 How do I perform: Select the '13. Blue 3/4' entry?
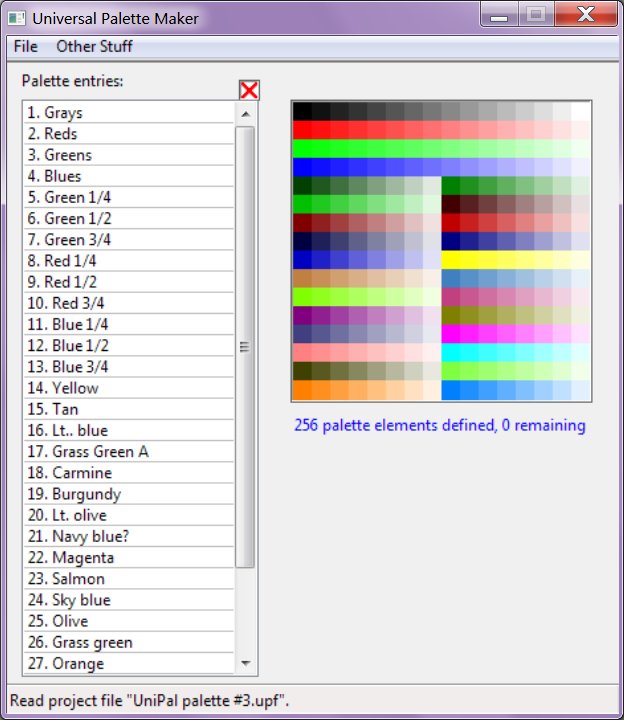(129, 366)
